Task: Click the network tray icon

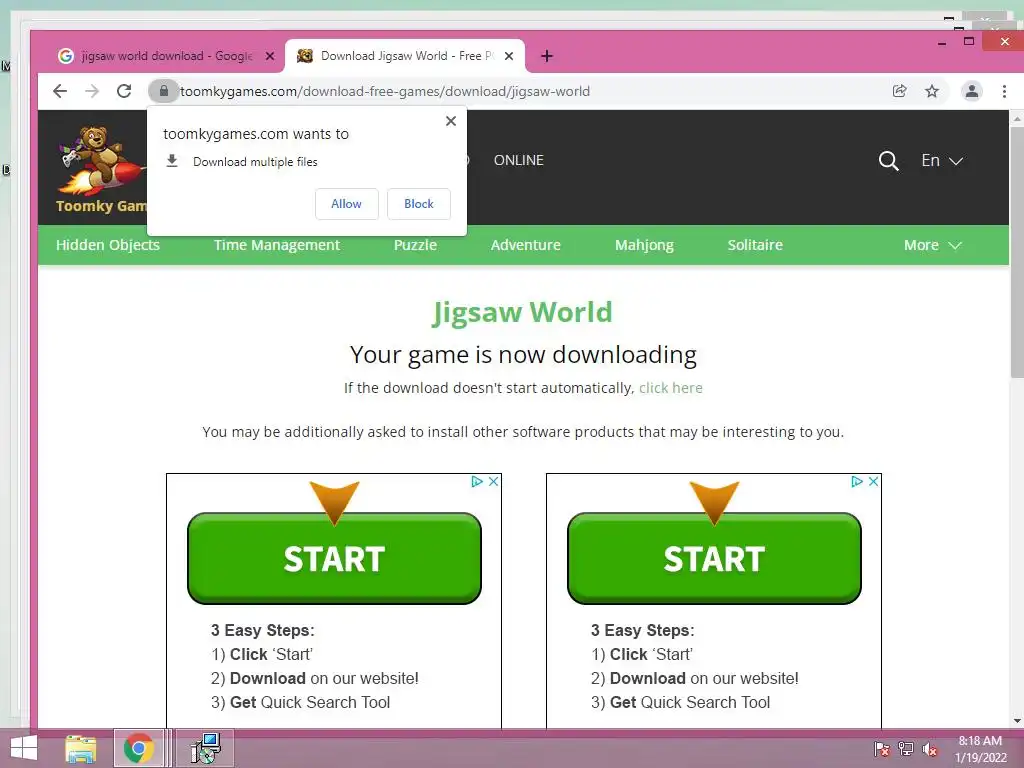Action: pyautogui.click(x=906, y=749)
